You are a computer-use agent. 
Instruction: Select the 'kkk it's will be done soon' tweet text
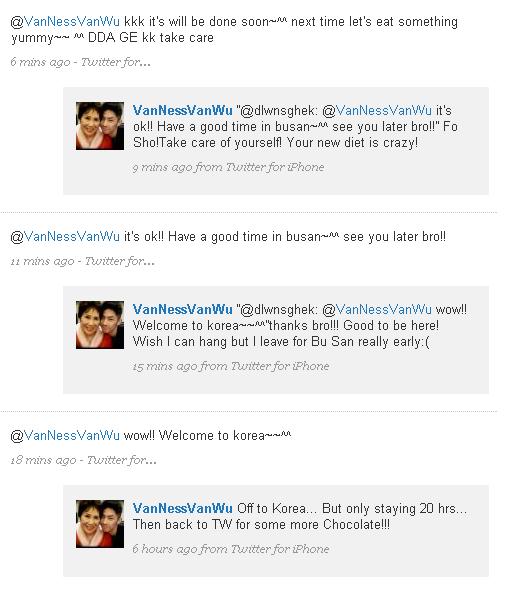coord(234,29)
